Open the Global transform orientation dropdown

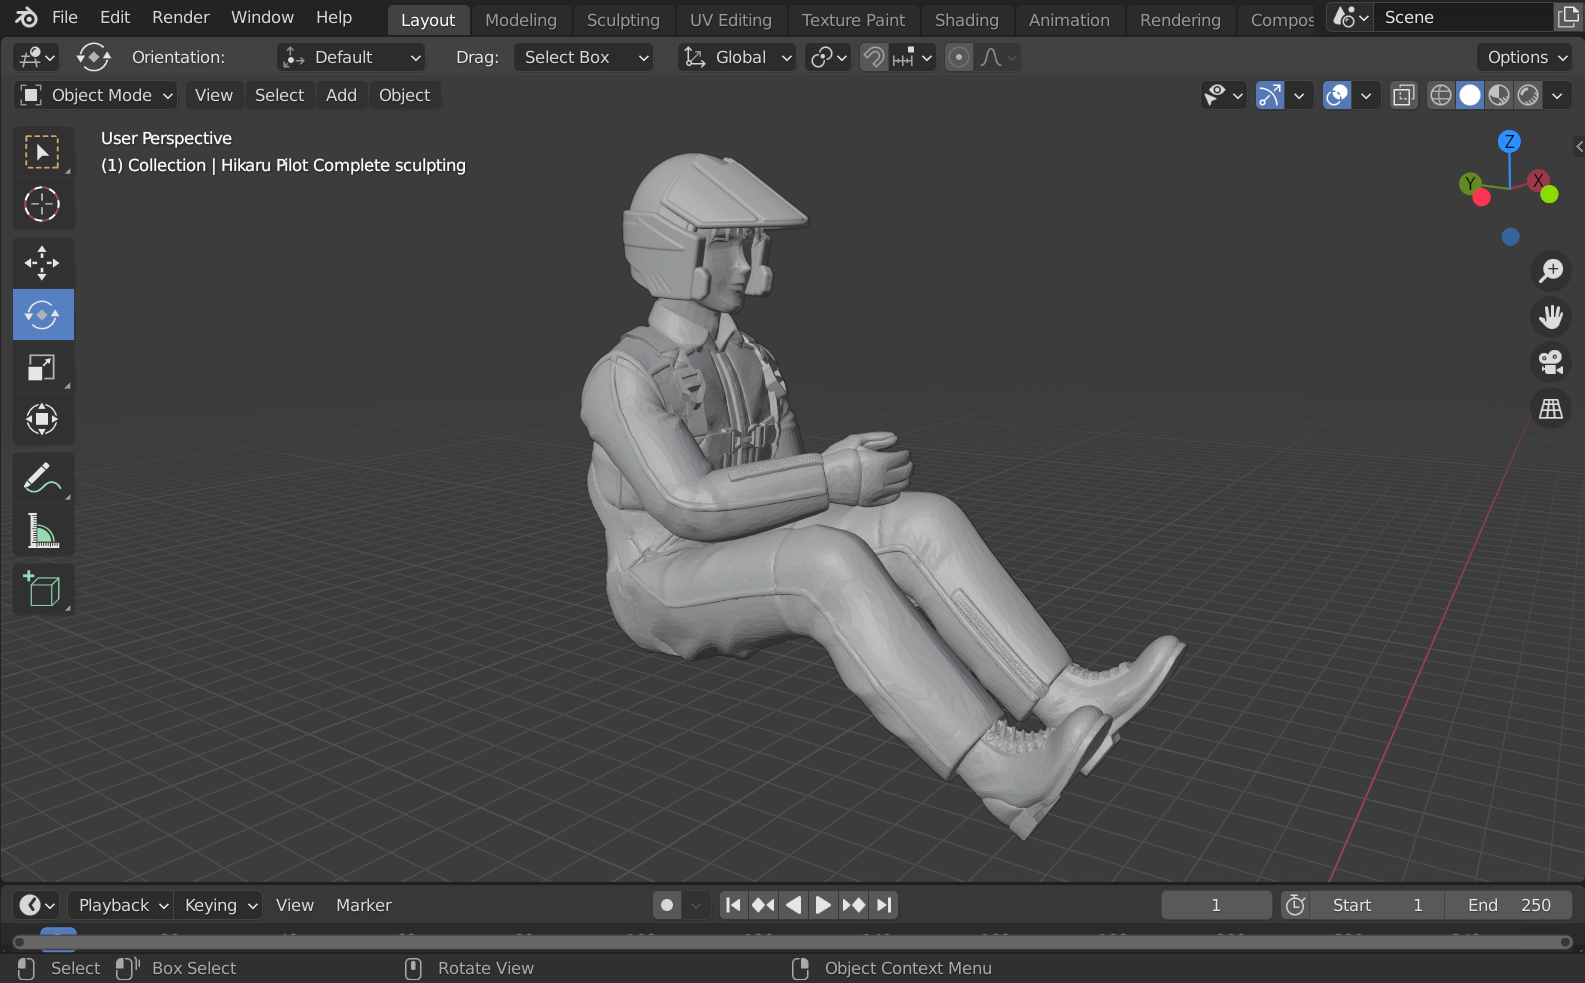pos(737,57)
